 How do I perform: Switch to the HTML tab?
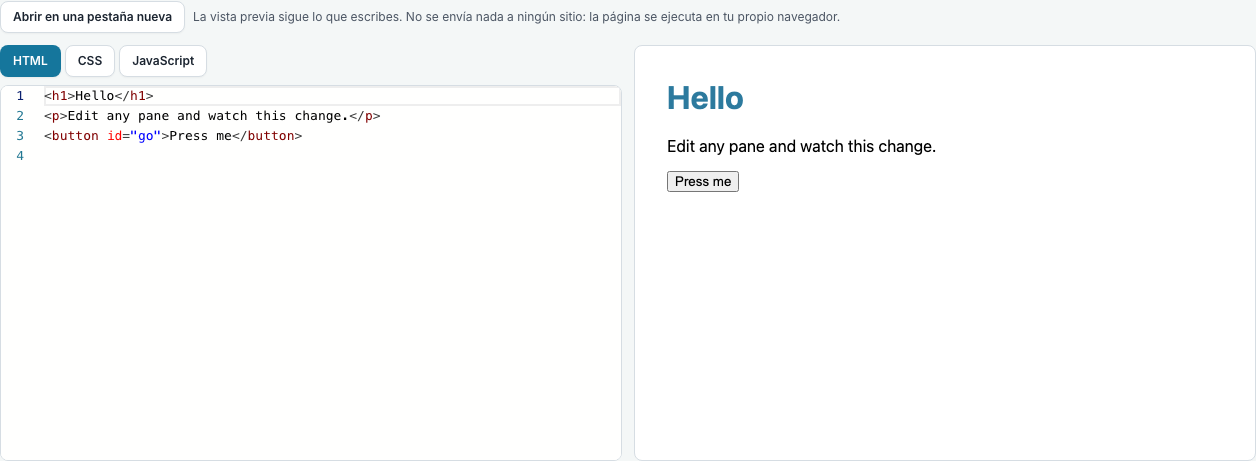(x=30, y=61)
